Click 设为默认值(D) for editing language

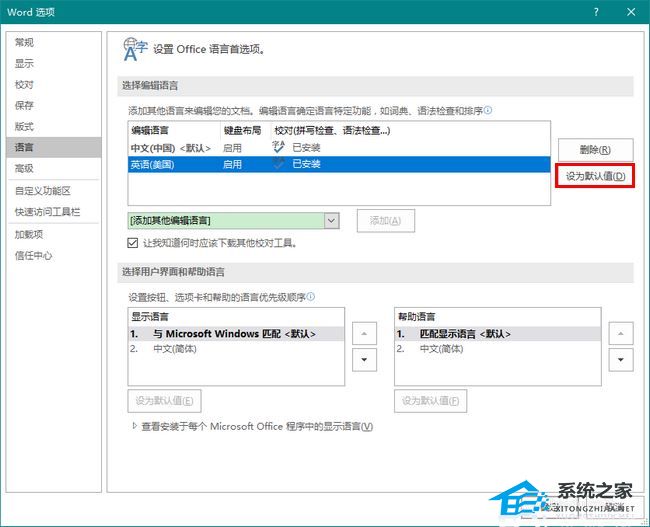pyautogui.click(x=595, y=176)
